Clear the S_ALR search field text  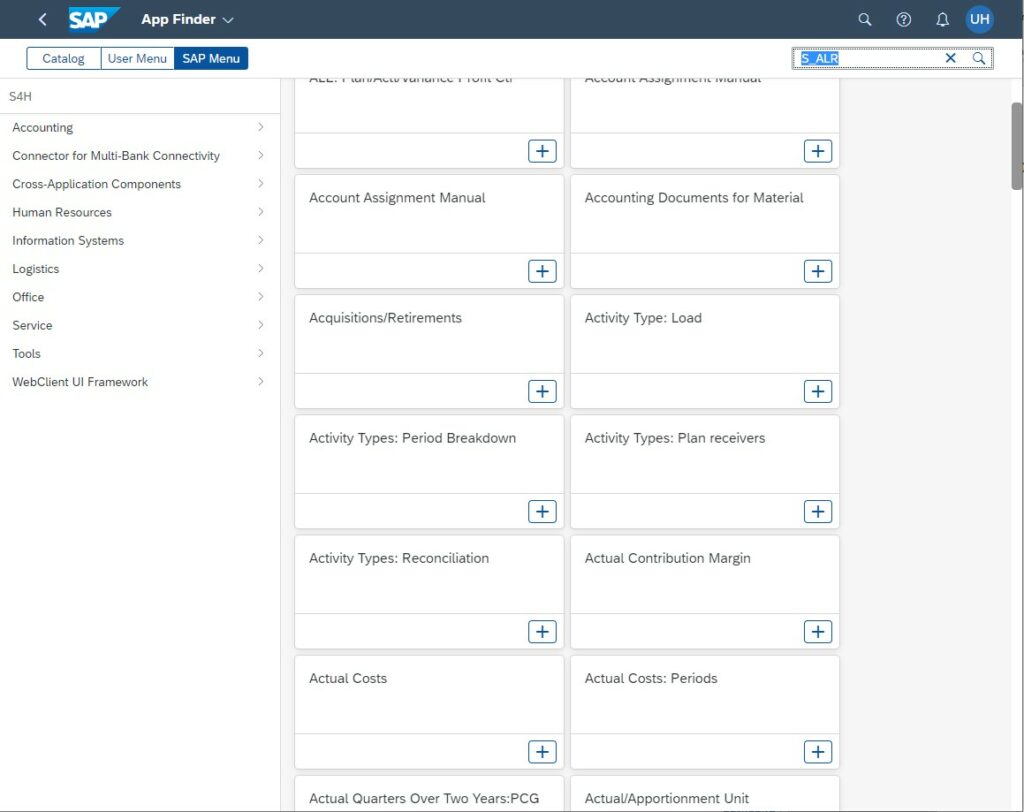pos(950,58)
